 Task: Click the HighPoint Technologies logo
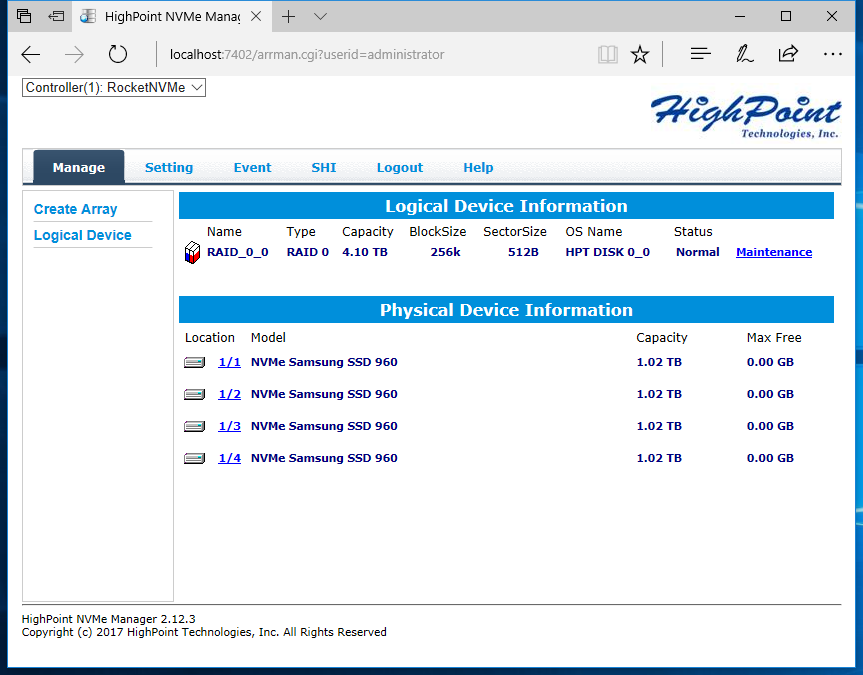click(746, 117)
